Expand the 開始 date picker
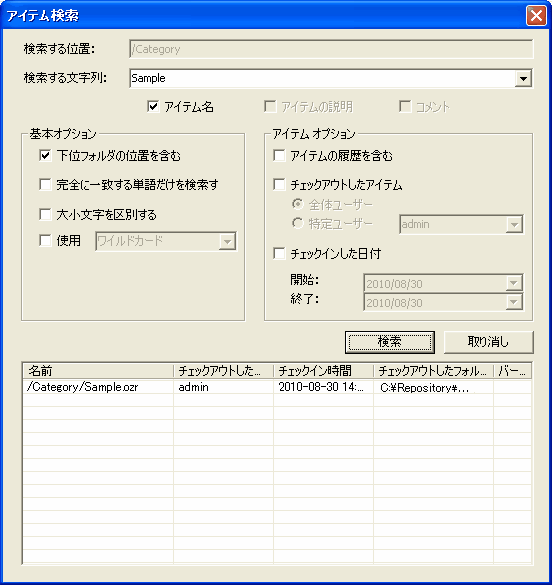 pyautogui.click(x=514, y=283)
